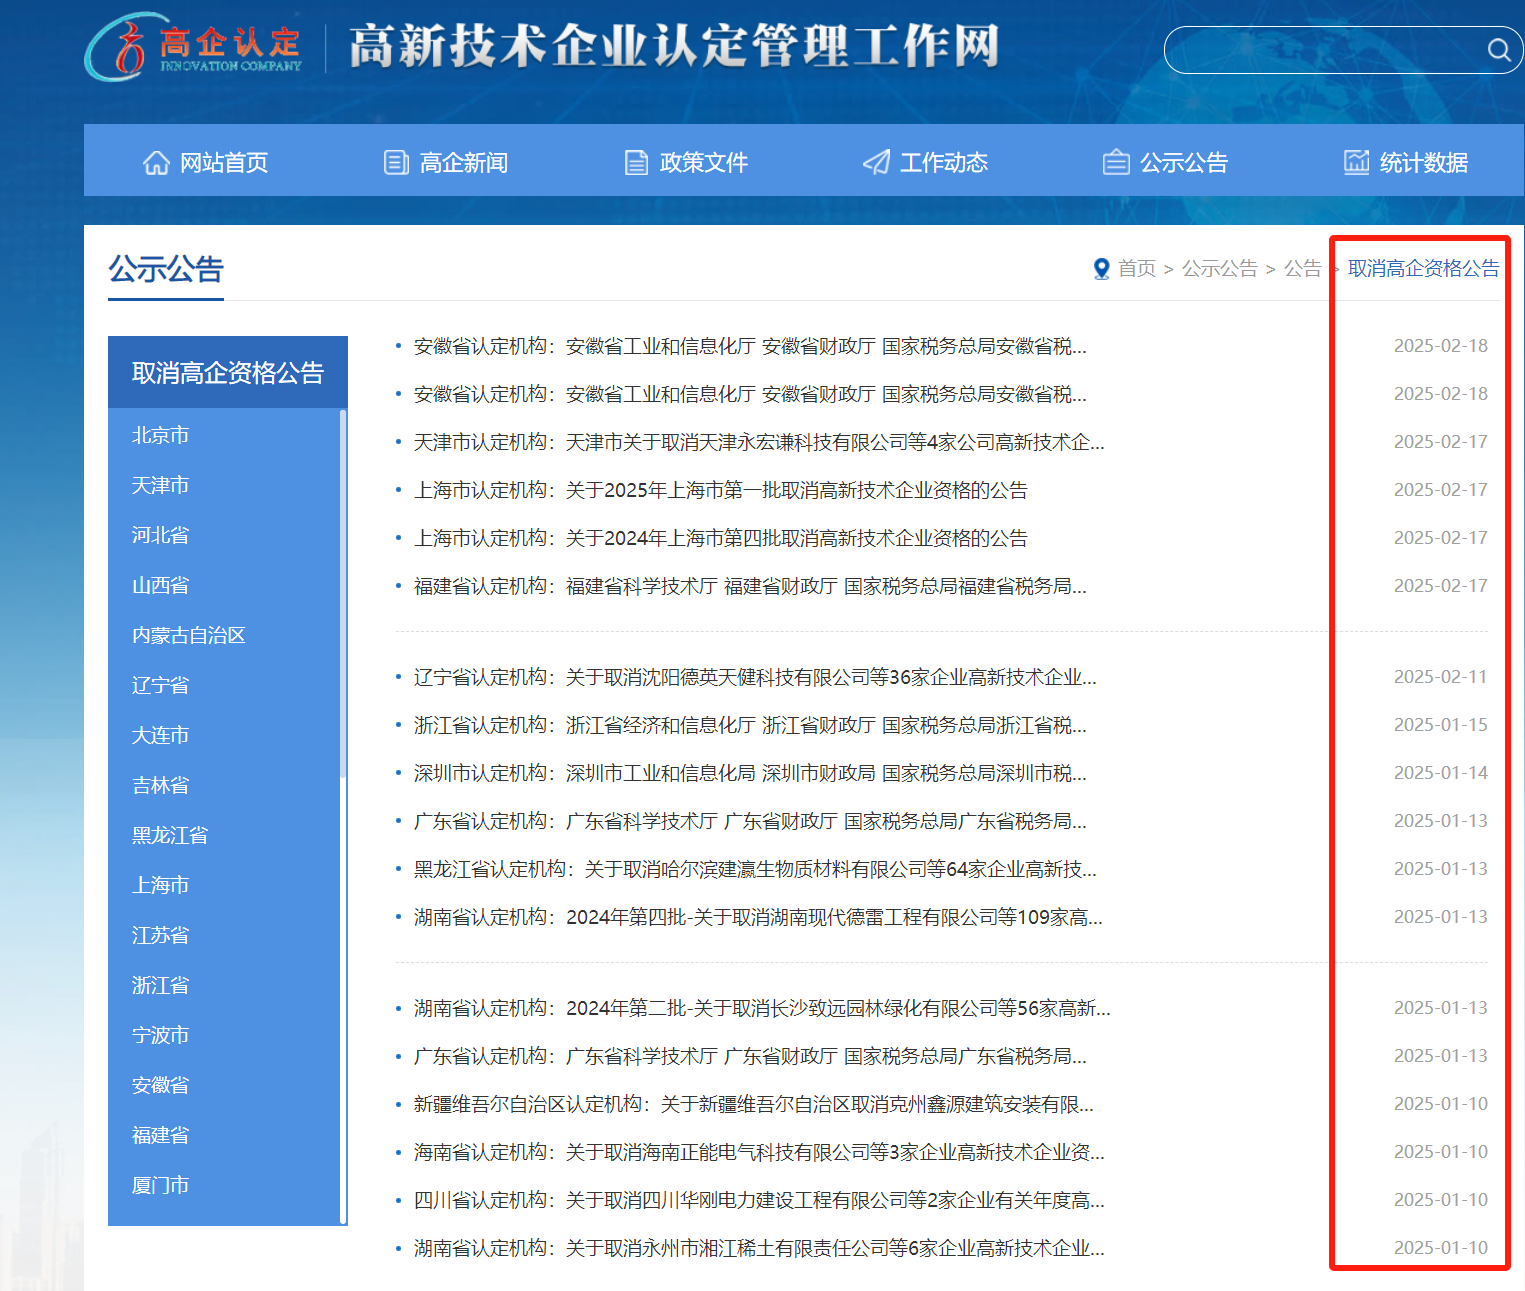This screenshot has height=1291, width=1525.
Task: Open 浙江省认定机构 announcement
Action: 750,725
